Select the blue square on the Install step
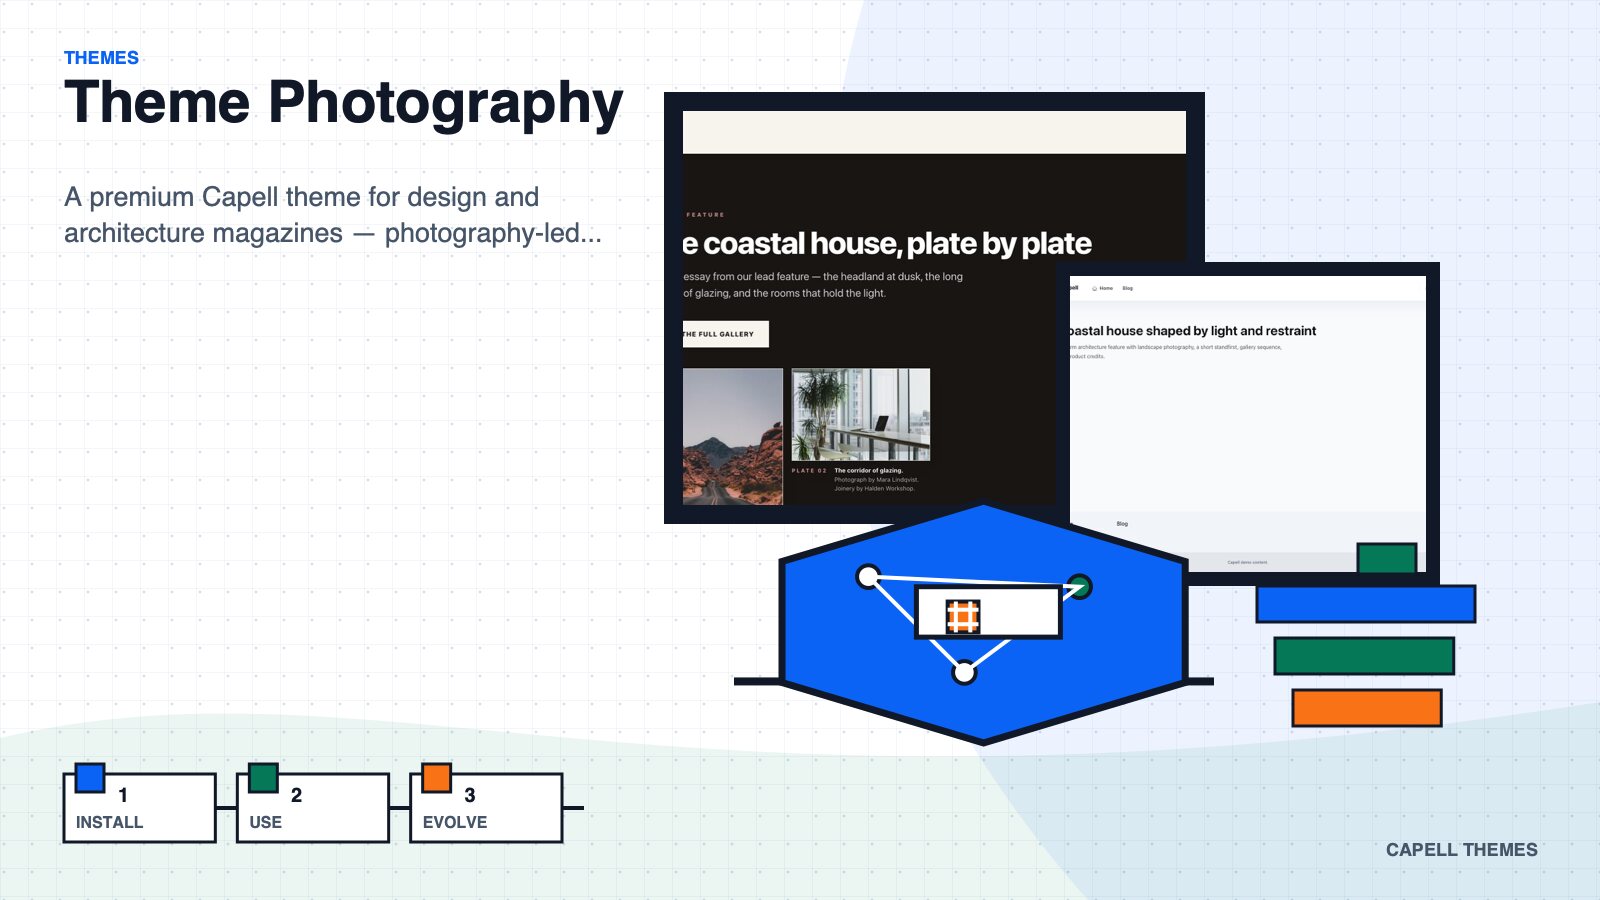Image resolution: width=1600 pixels, height=900 pixels. [90, 778]
